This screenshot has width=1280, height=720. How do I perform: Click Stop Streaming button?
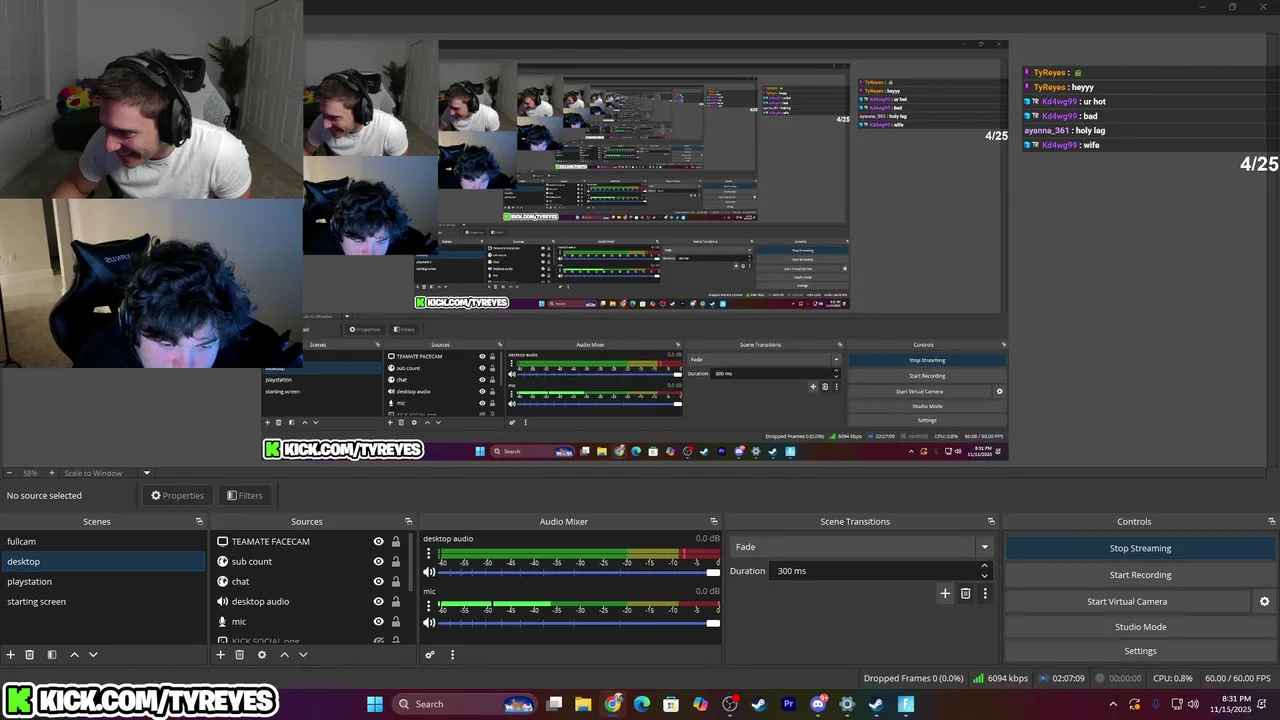(1140, 548)
